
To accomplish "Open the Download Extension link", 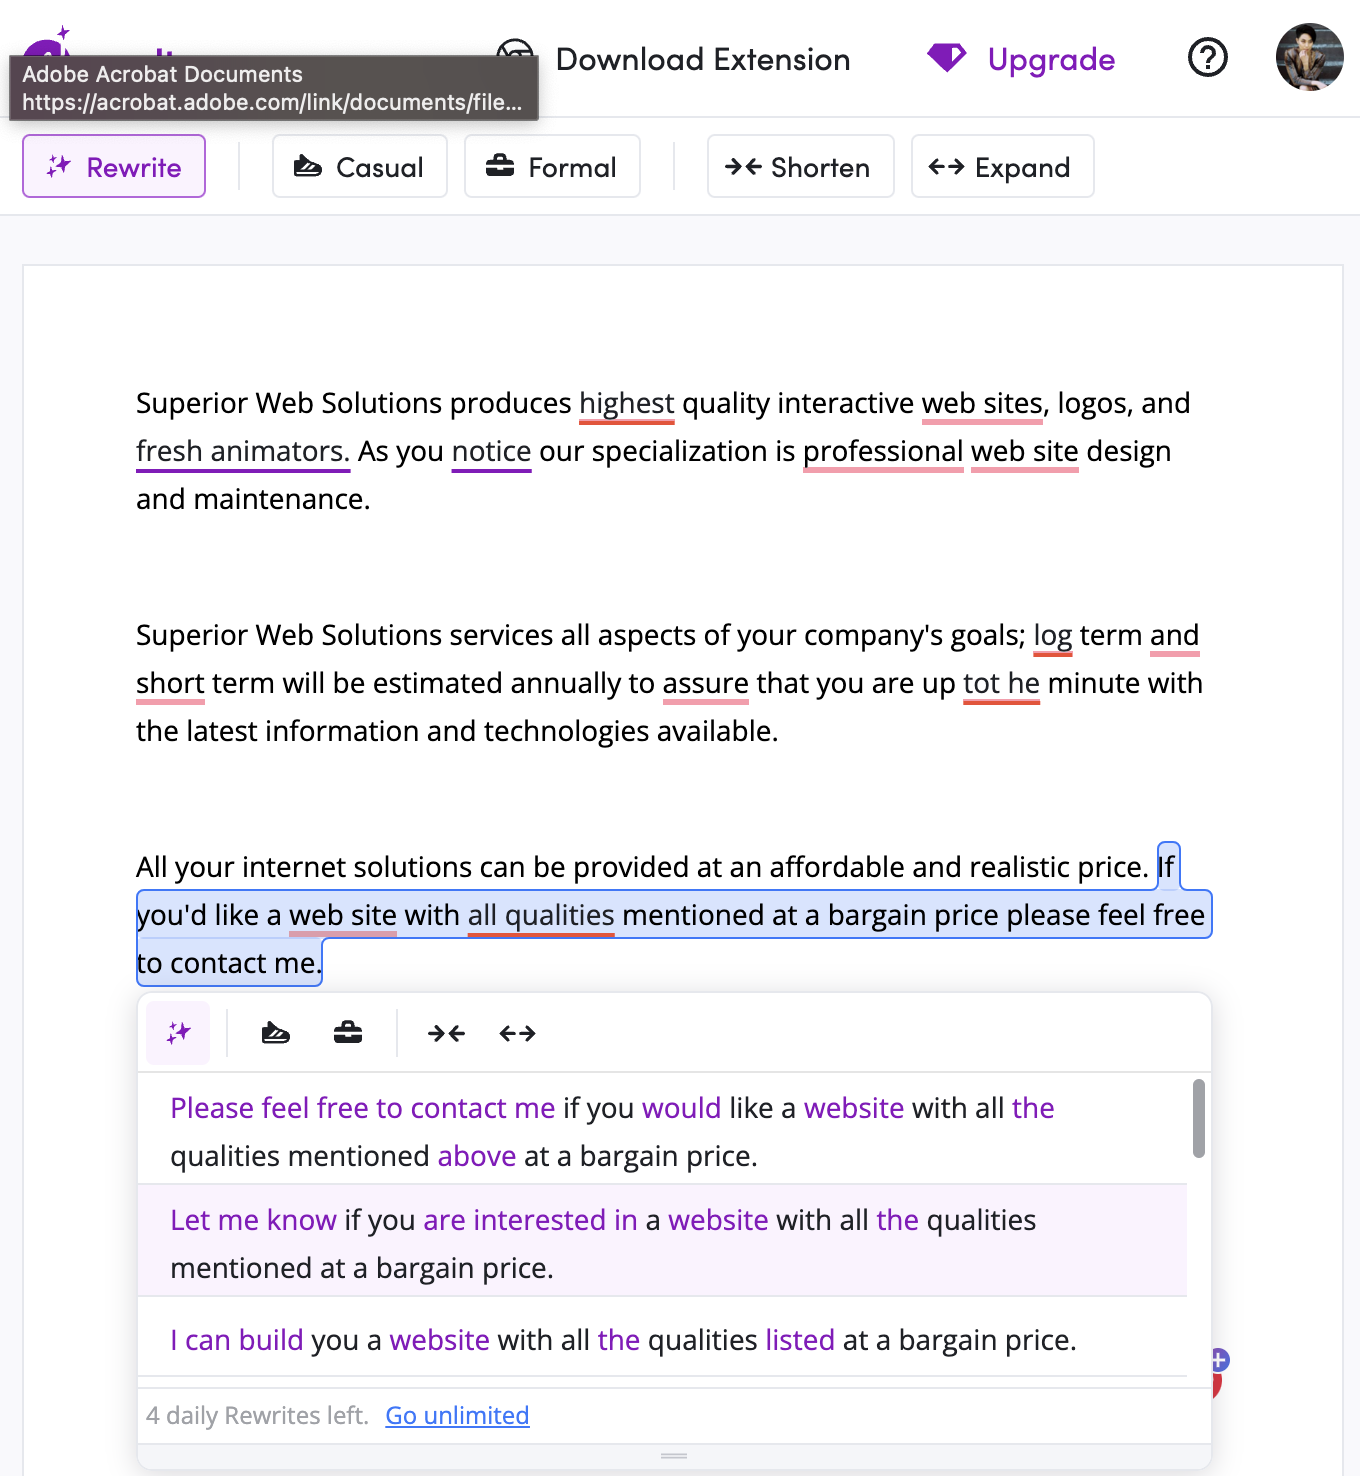I will click(x=702, y=59).
